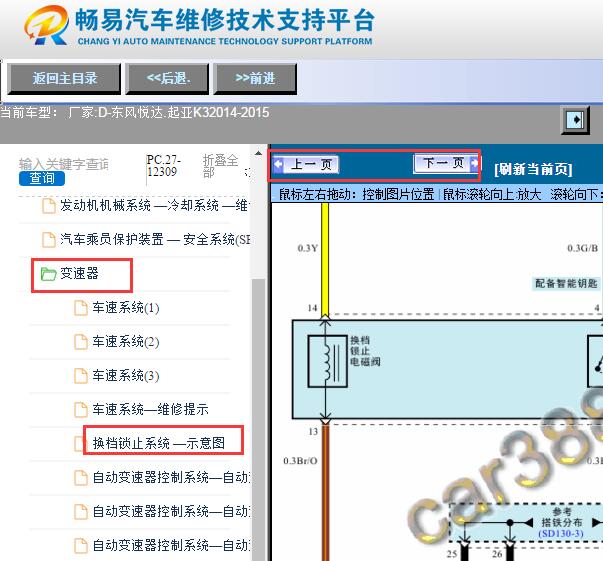Focus the keyword search input field
This screenshot has height=561, width=603.
pos(64,164)
